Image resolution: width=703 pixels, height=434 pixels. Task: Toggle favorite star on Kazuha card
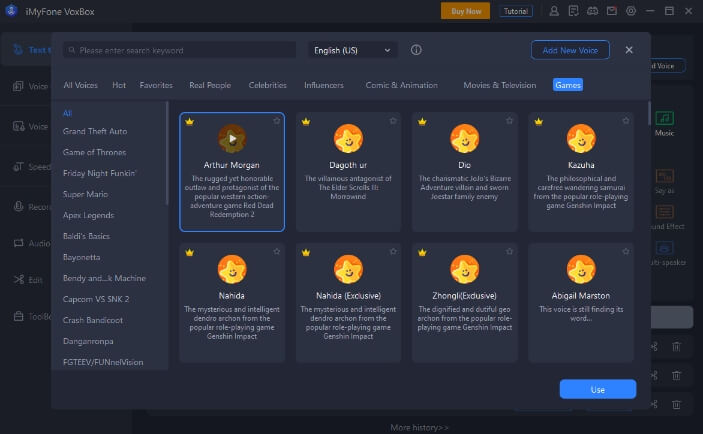coord(626,121)
